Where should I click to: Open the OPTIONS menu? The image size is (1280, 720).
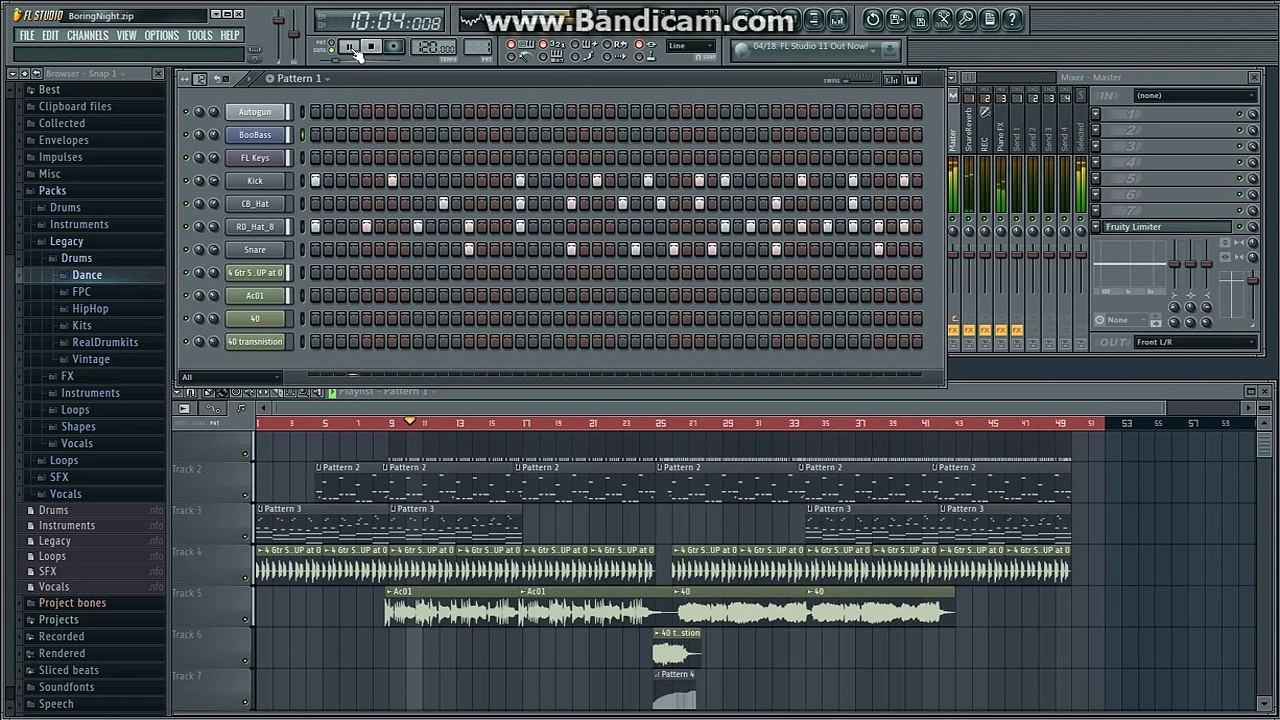click(161, 35)
